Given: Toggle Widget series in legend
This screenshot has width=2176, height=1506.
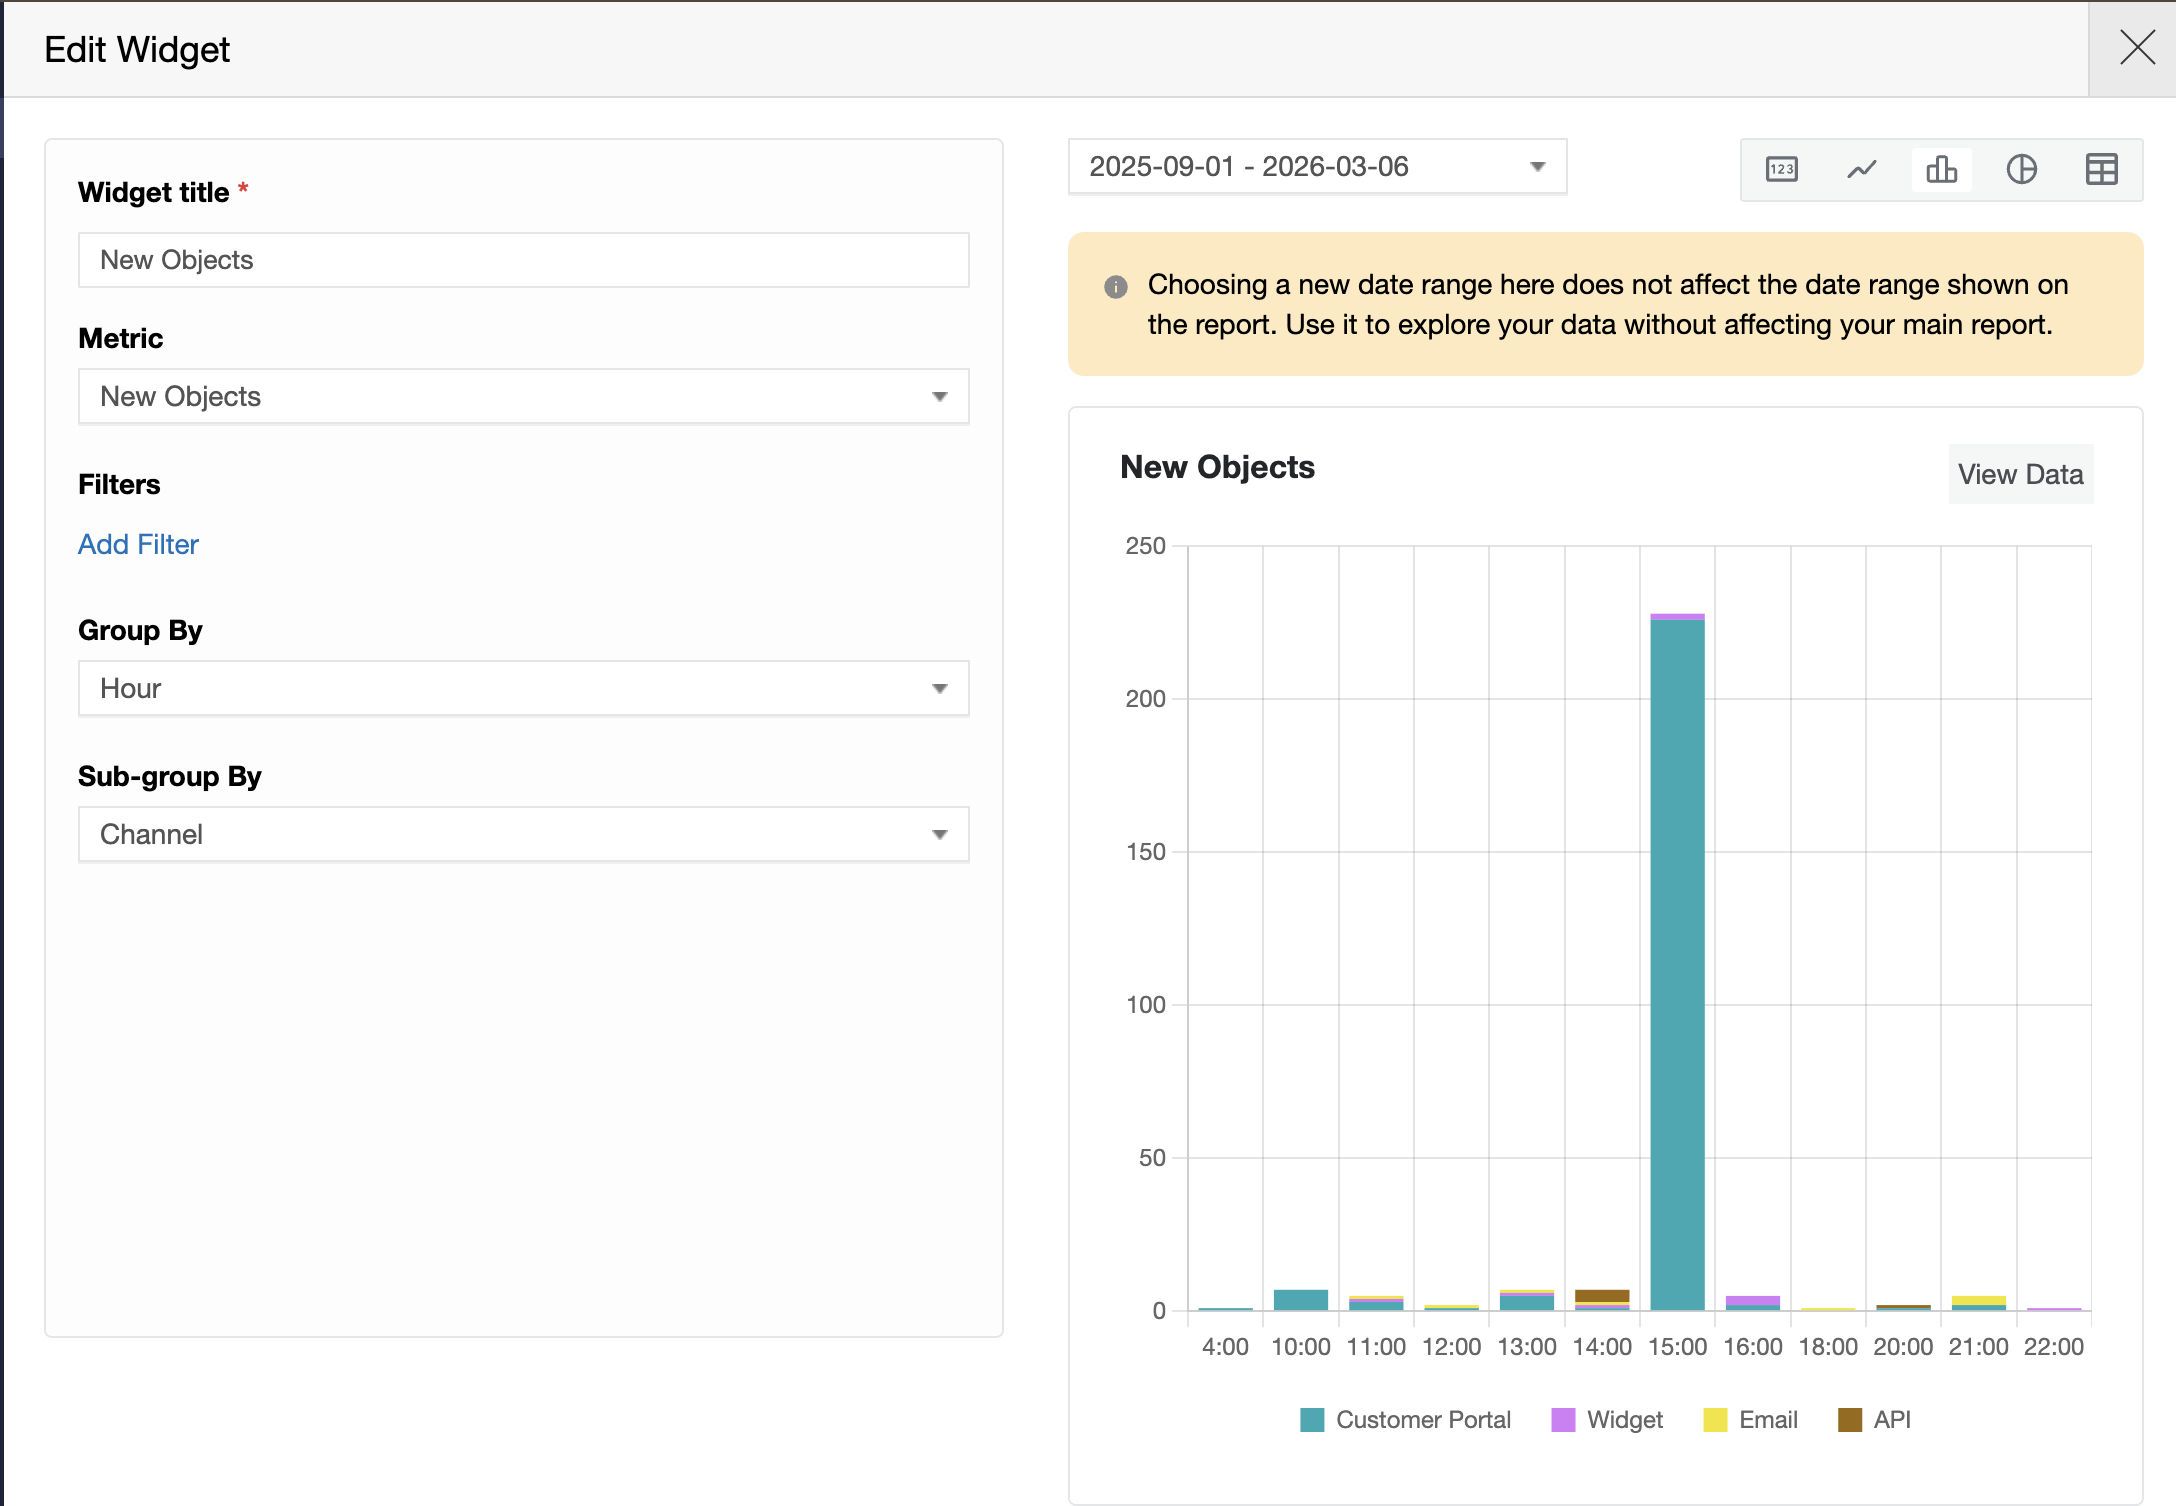Looking at the screenshot, I should tap(1607, 1420).
